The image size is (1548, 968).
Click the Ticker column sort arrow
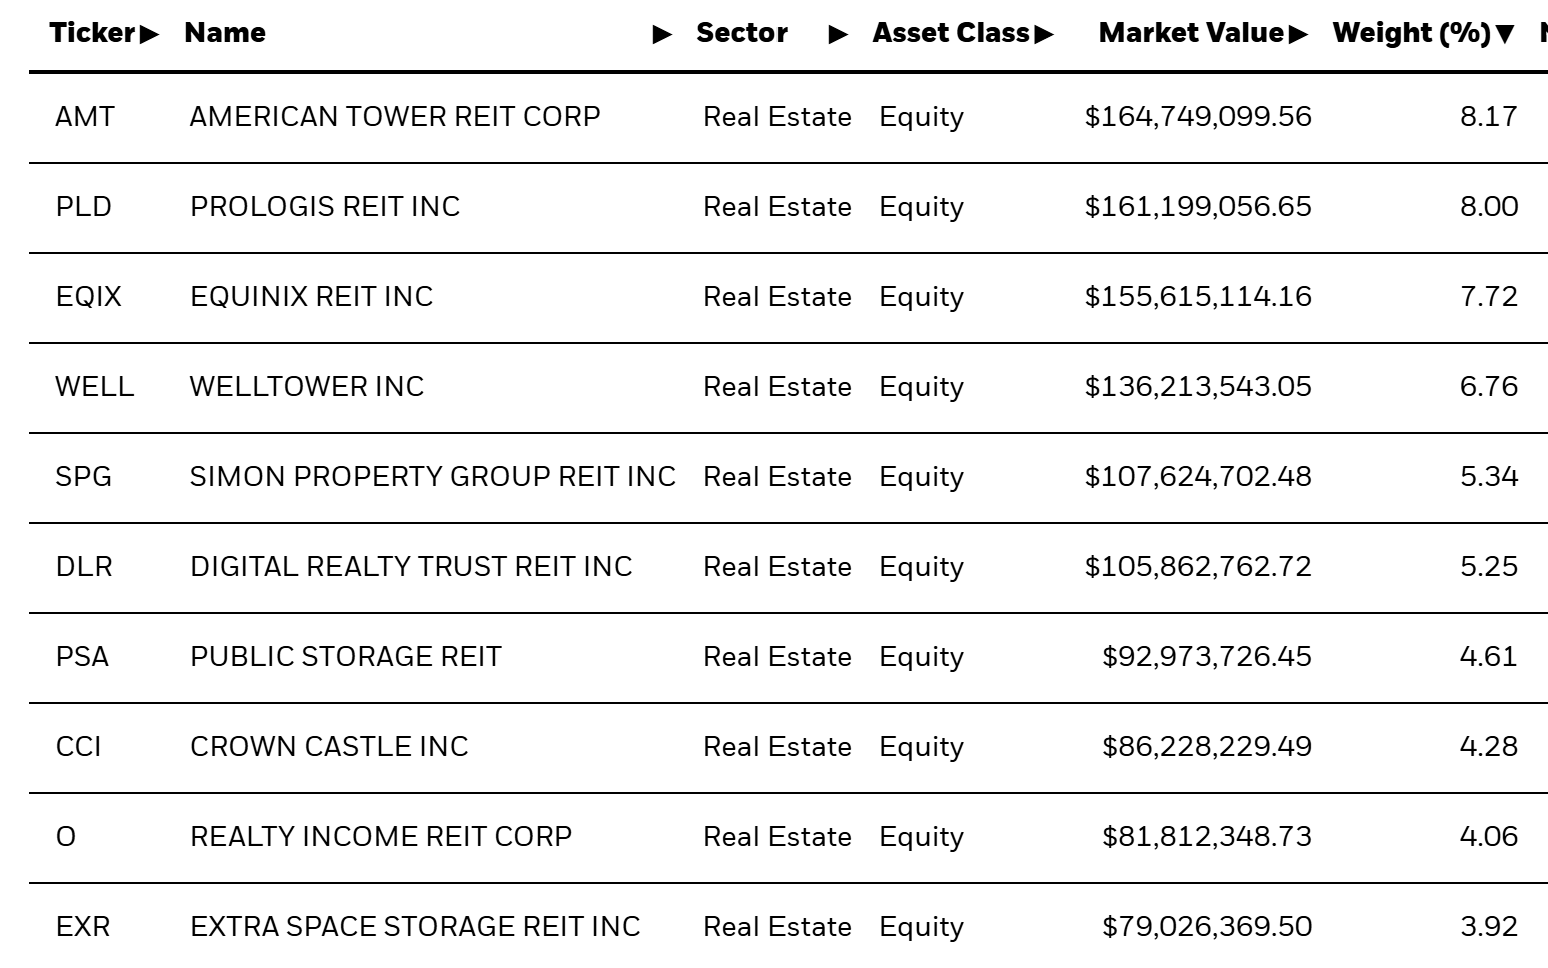150,33
